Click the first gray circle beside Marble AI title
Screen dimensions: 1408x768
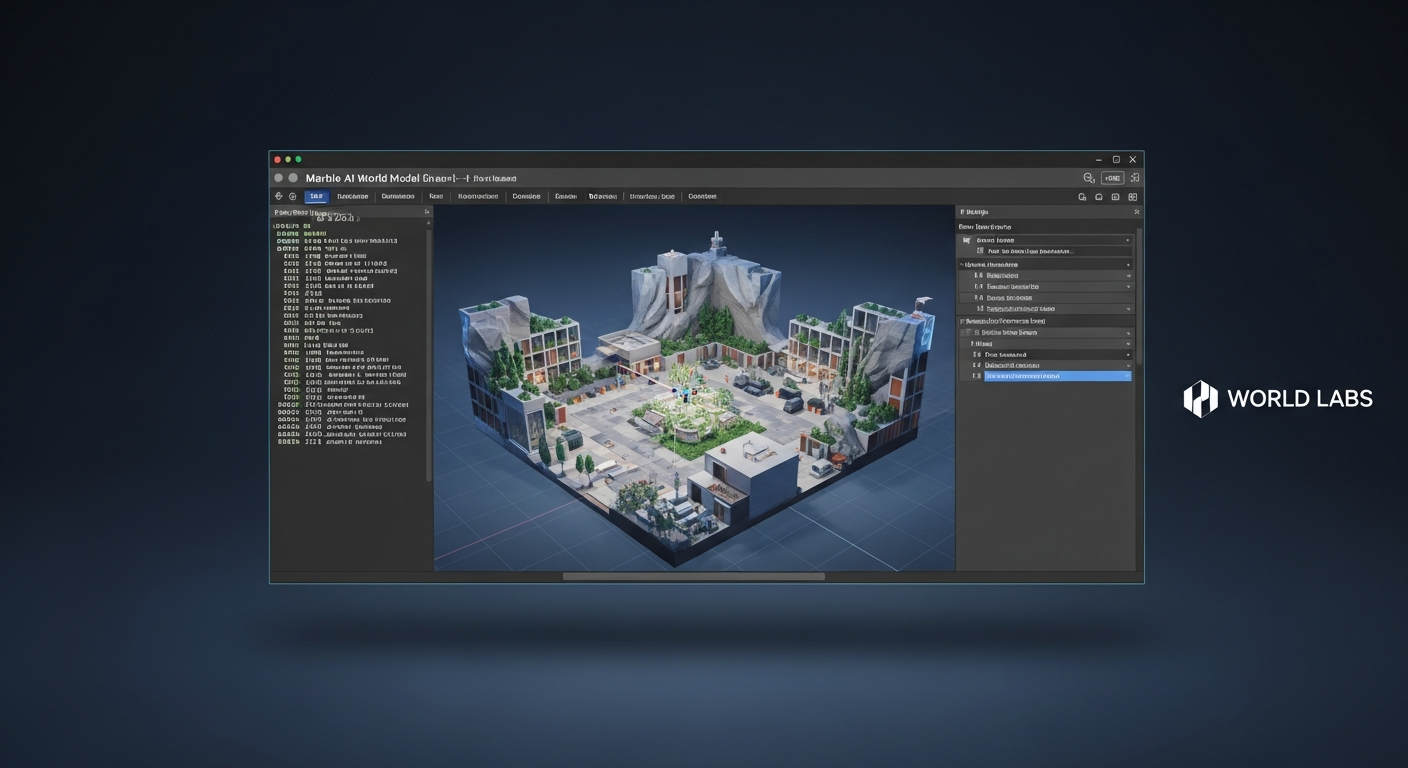coord(279,178)
